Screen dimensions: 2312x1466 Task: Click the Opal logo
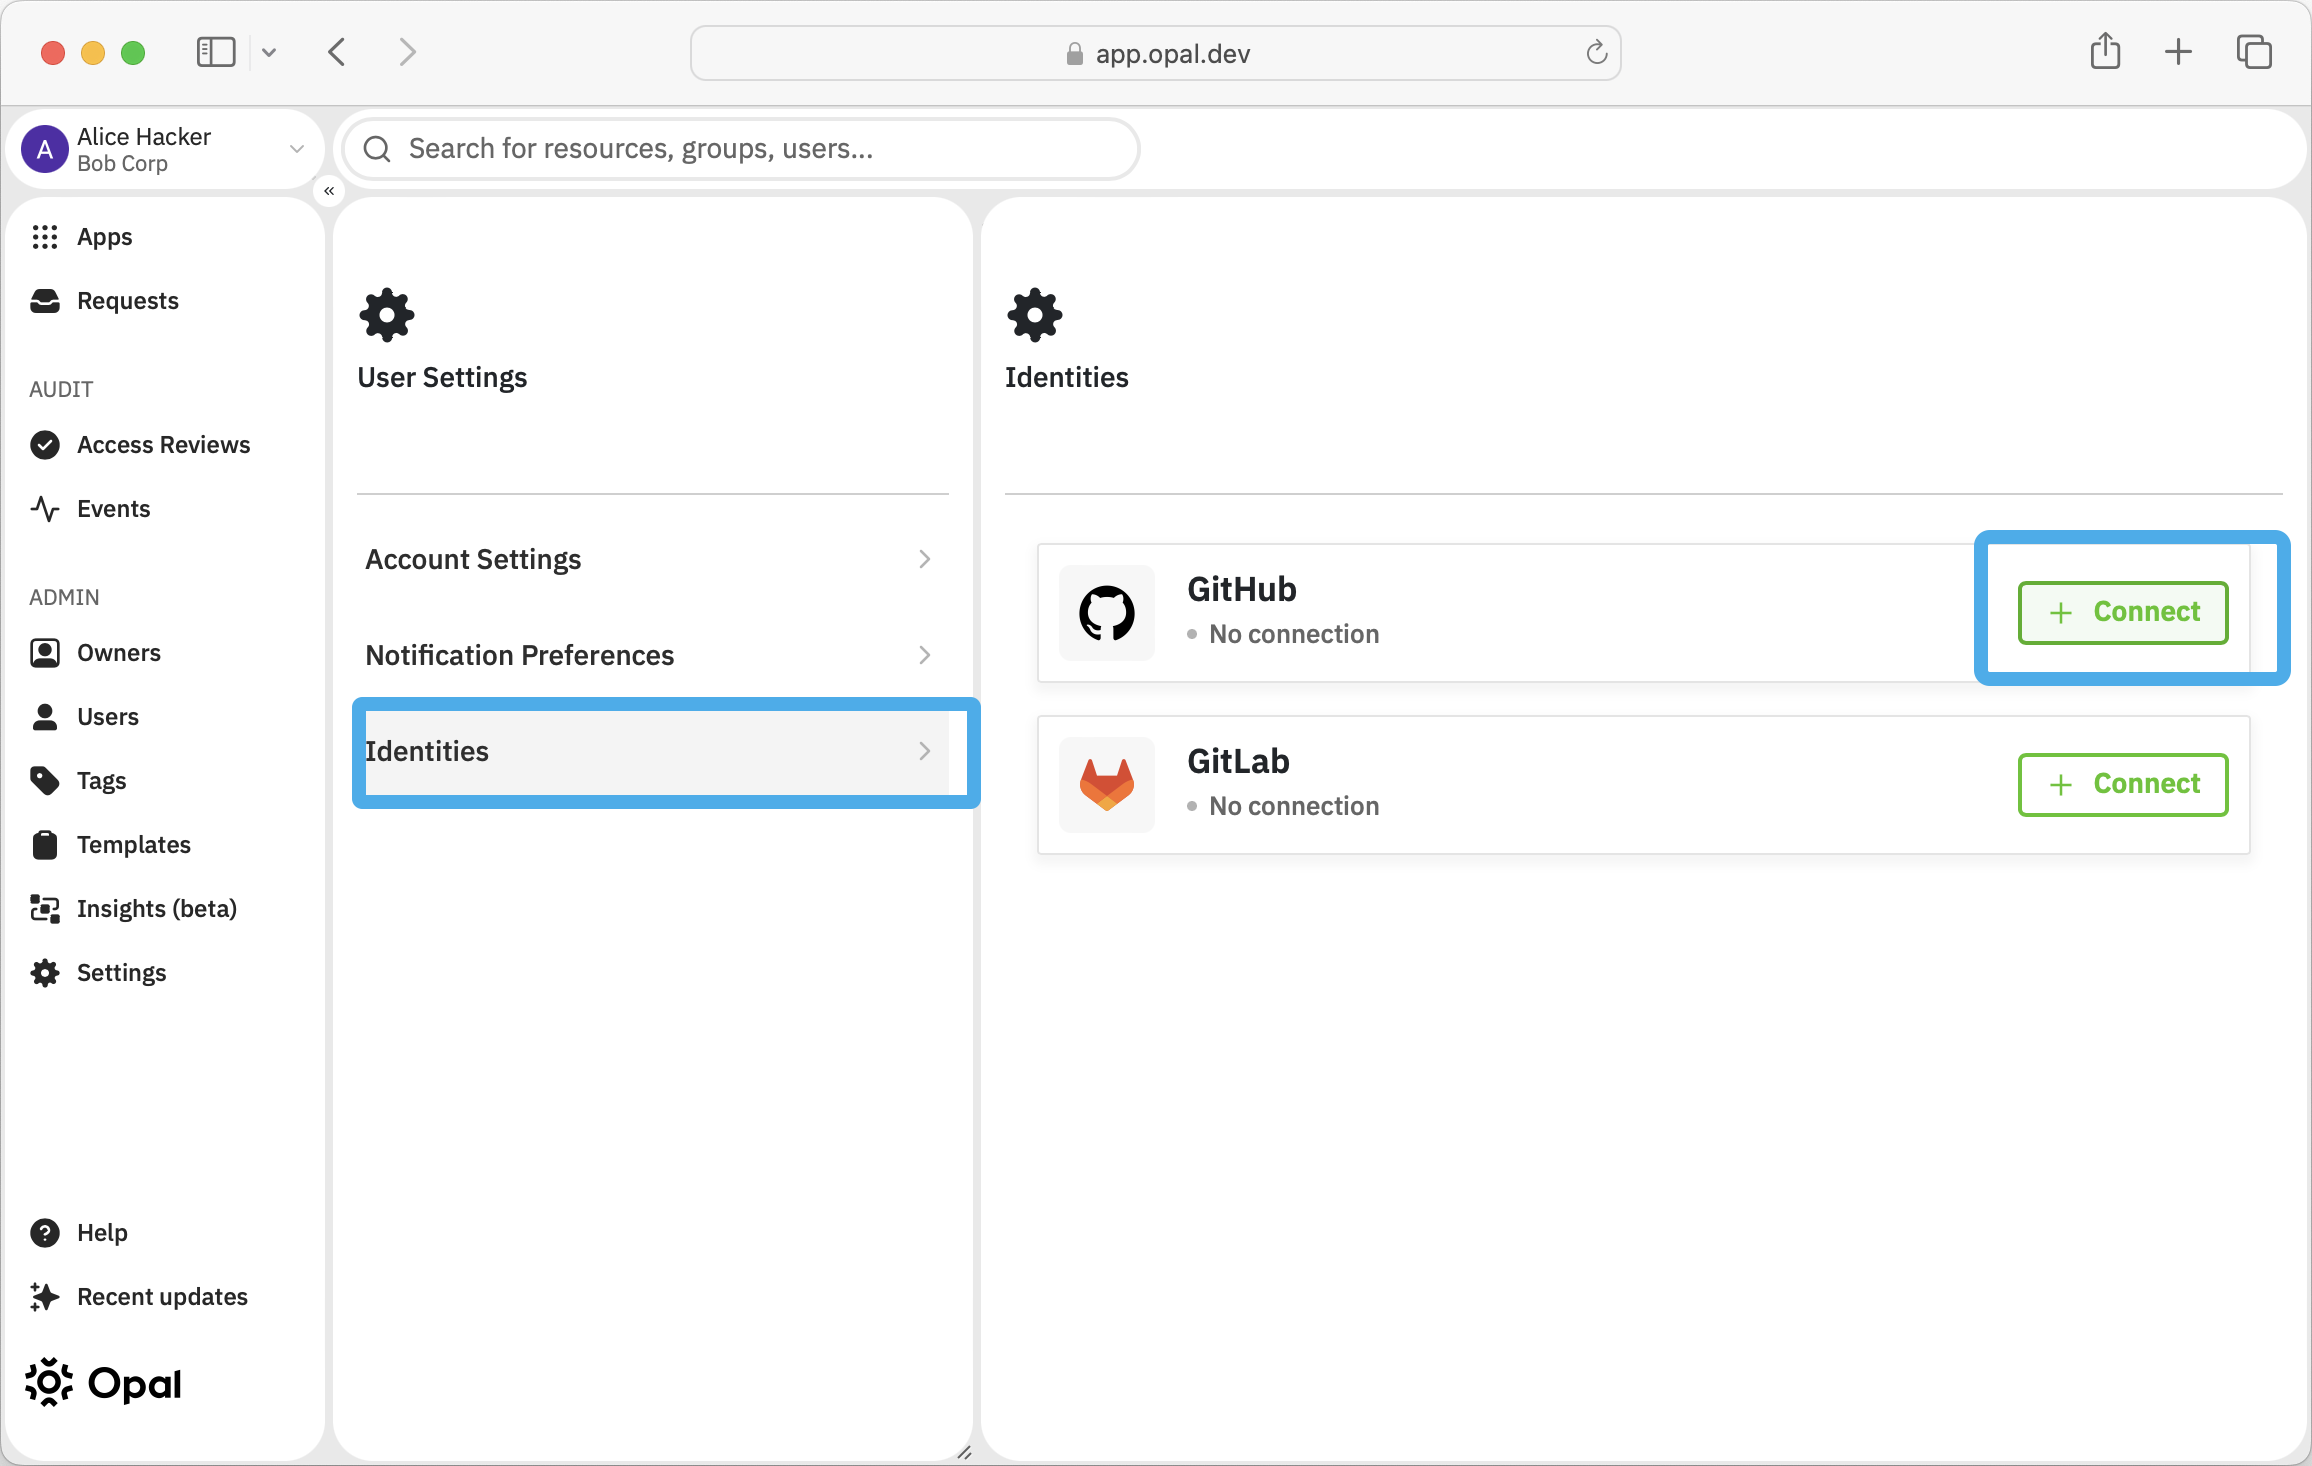tap(103, 1383)
